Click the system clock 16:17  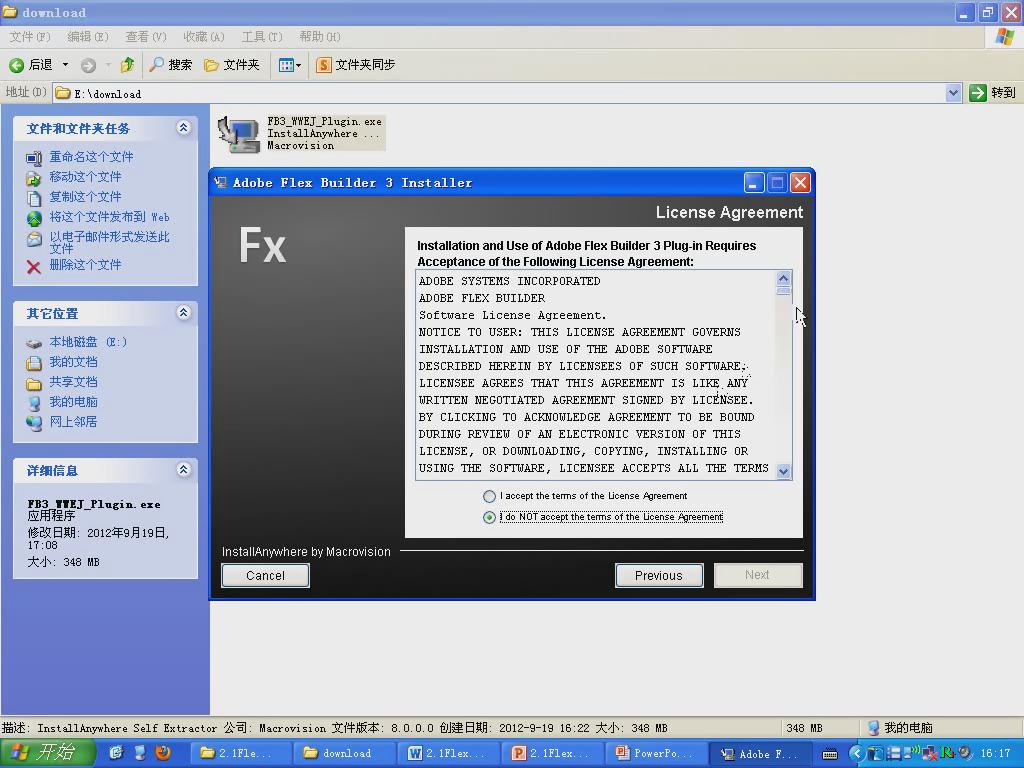[996, 754]
